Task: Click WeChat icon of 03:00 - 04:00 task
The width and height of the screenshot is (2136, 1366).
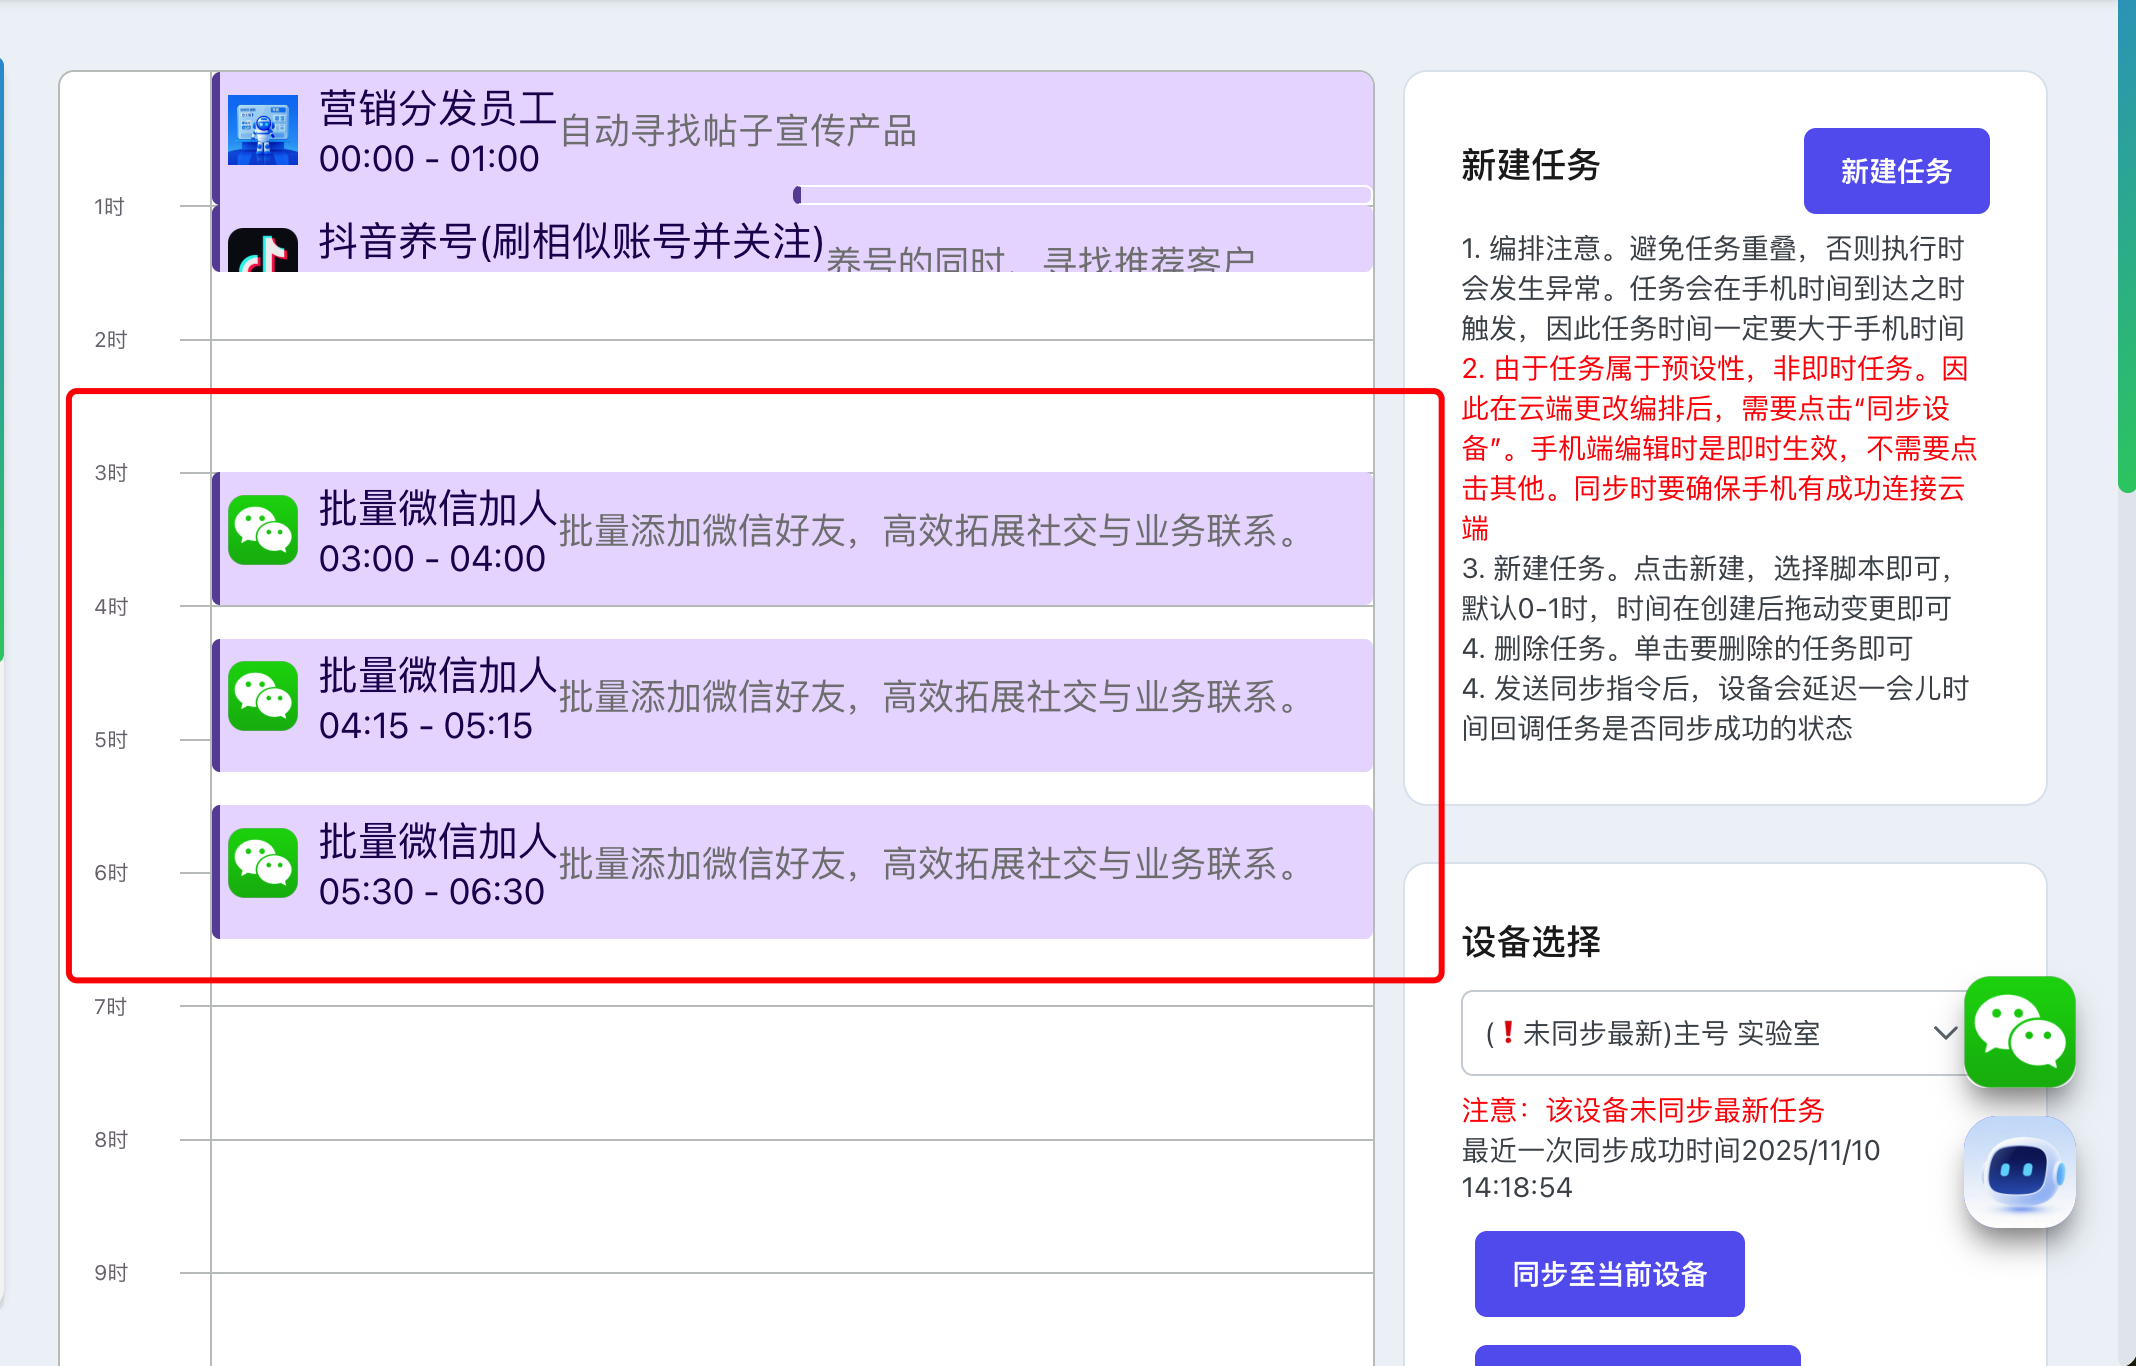Action: (262, 530)
